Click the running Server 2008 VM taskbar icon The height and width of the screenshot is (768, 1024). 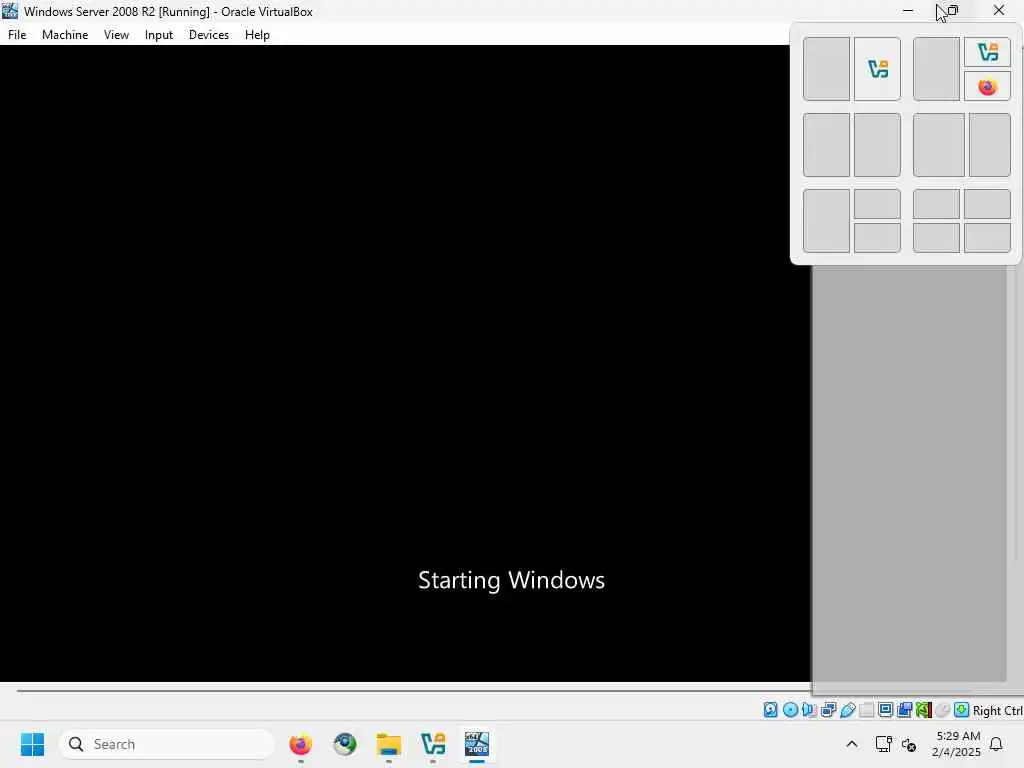point(477,744)
